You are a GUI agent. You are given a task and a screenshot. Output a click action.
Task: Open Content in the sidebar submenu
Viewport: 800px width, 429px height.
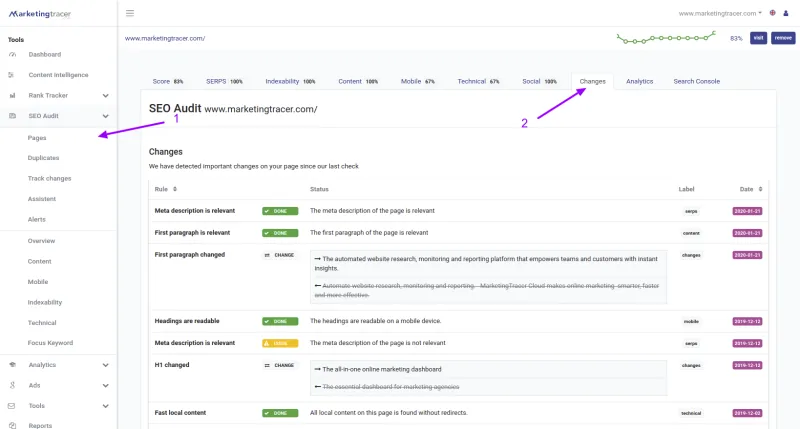39,261
